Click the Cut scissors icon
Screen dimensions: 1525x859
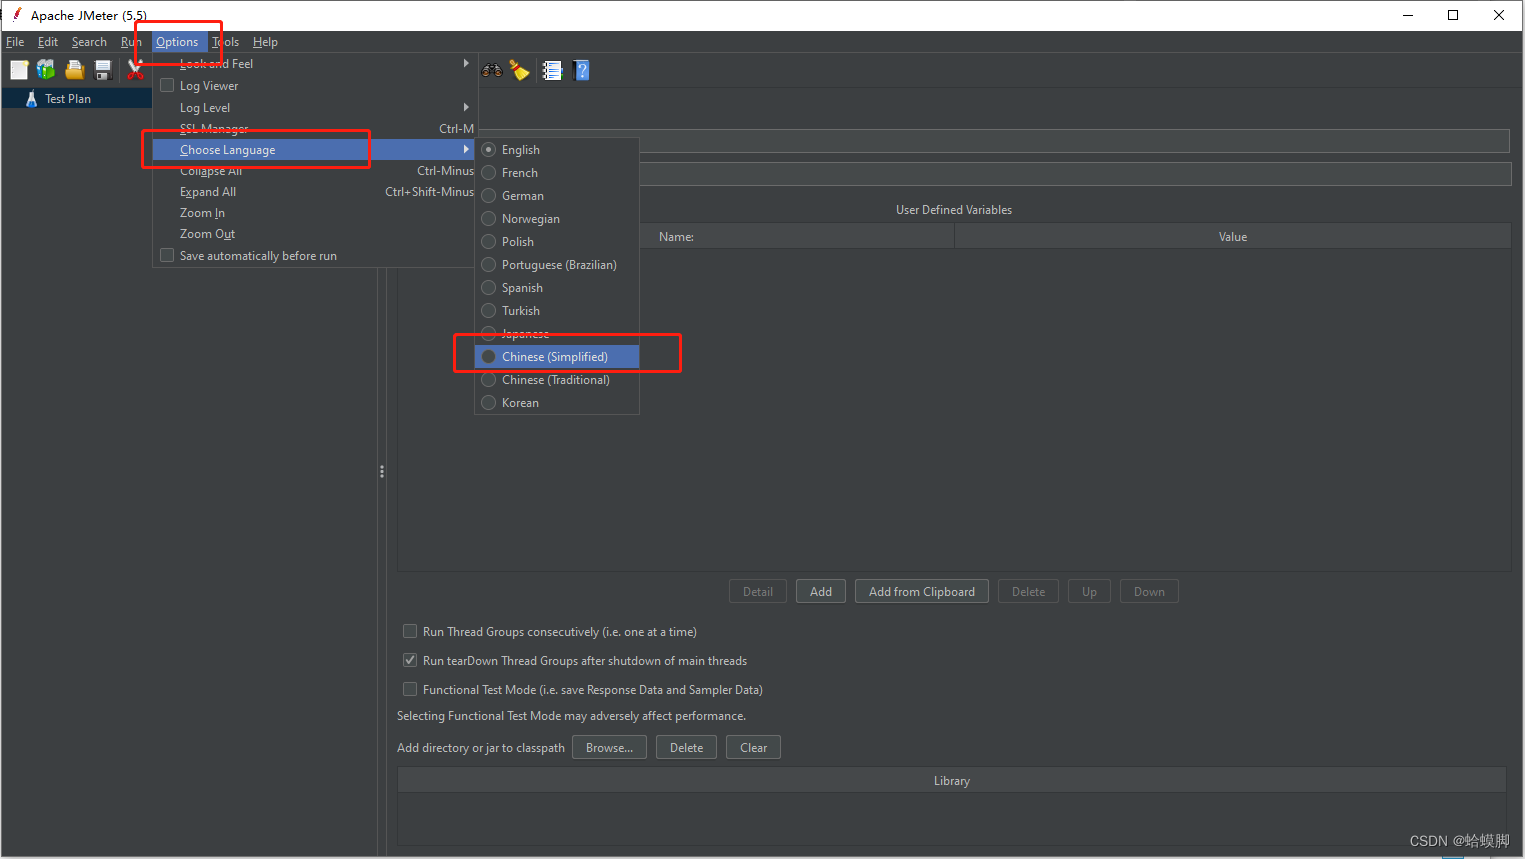click(135, 70)
